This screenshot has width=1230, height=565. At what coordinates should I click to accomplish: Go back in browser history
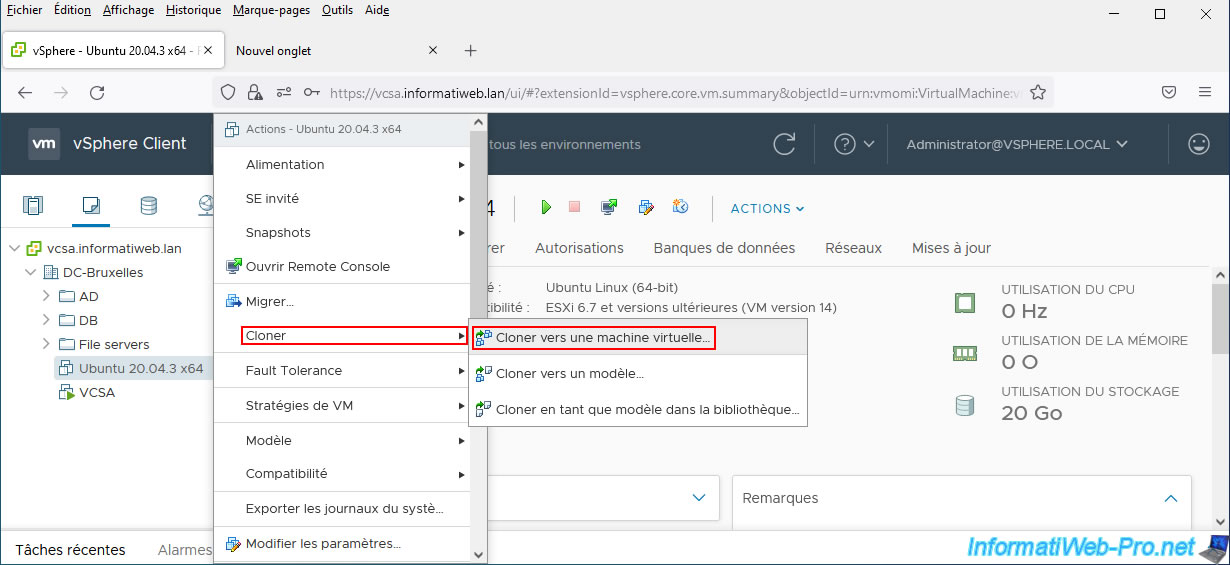[25, 92]
